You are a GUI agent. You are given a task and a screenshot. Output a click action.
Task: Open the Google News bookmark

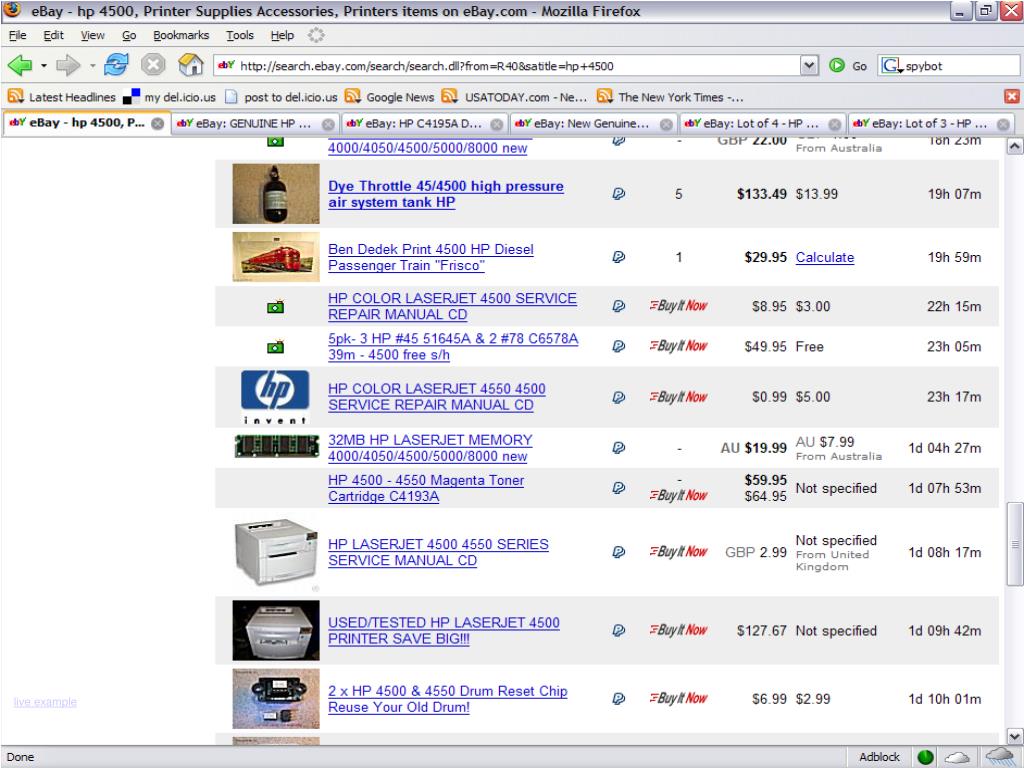pos(390,97)
